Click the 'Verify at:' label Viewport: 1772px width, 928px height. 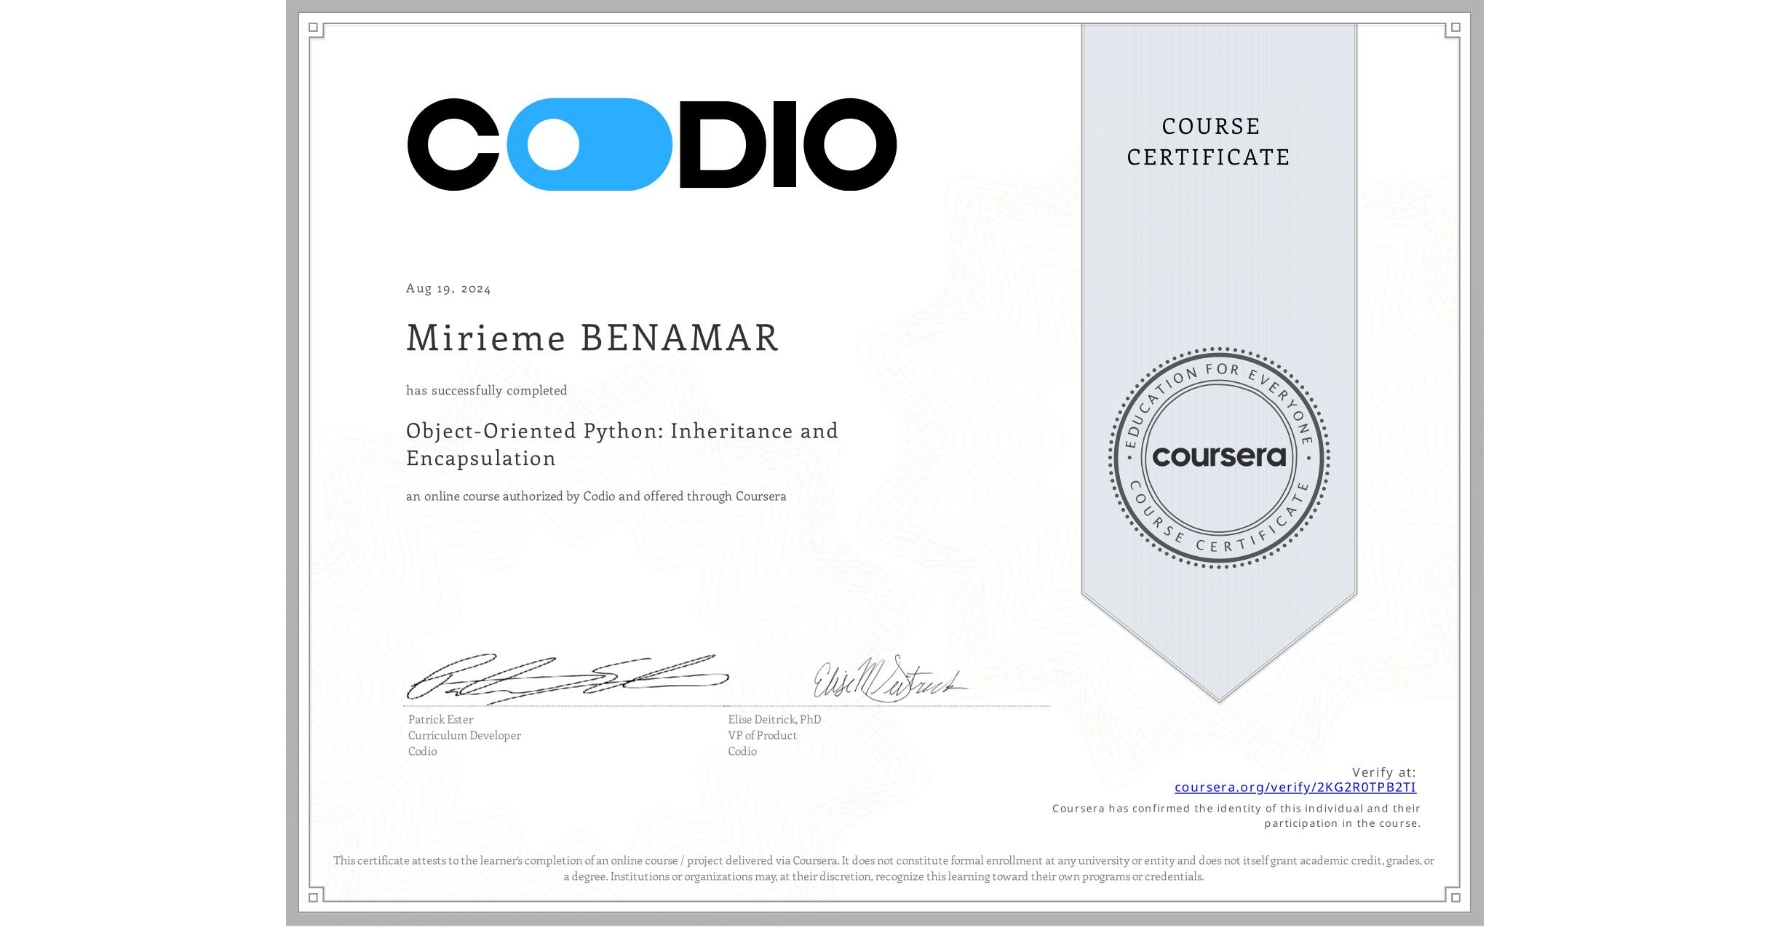coord(1385,771)
